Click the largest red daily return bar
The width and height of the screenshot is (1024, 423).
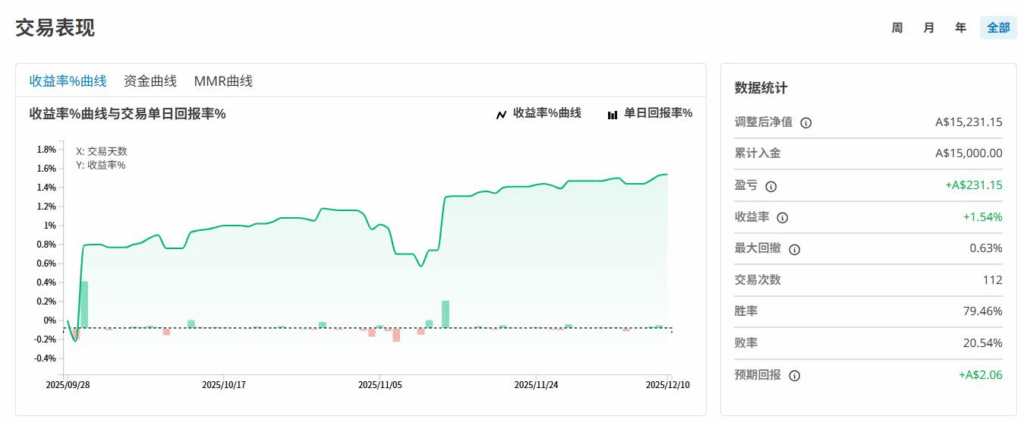click(x=396, y=335)
